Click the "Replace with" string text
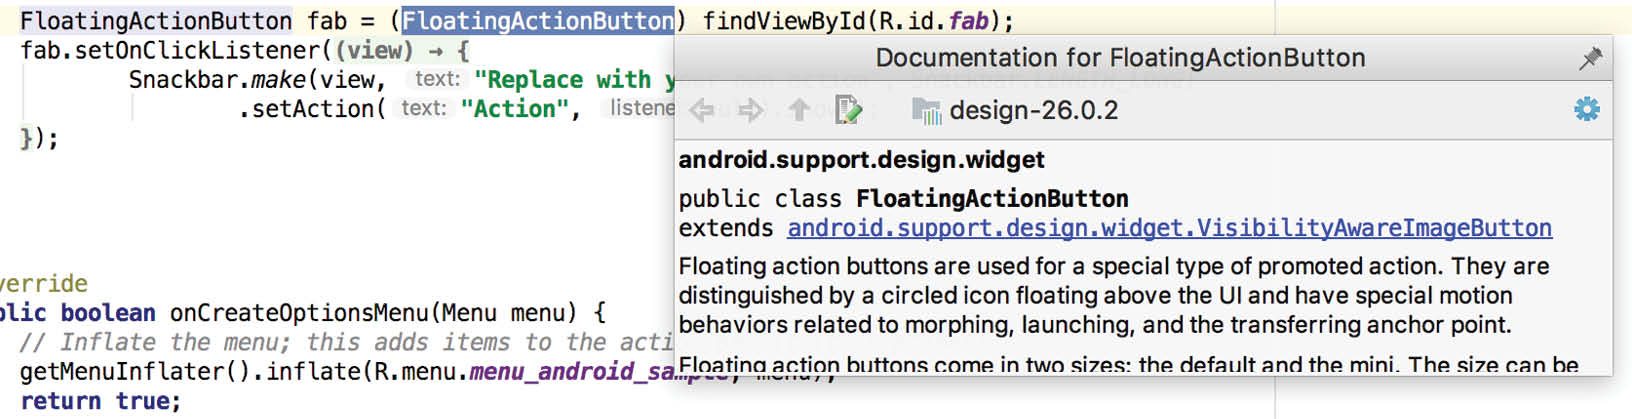 pyautogui.click(x=563, y=80)
